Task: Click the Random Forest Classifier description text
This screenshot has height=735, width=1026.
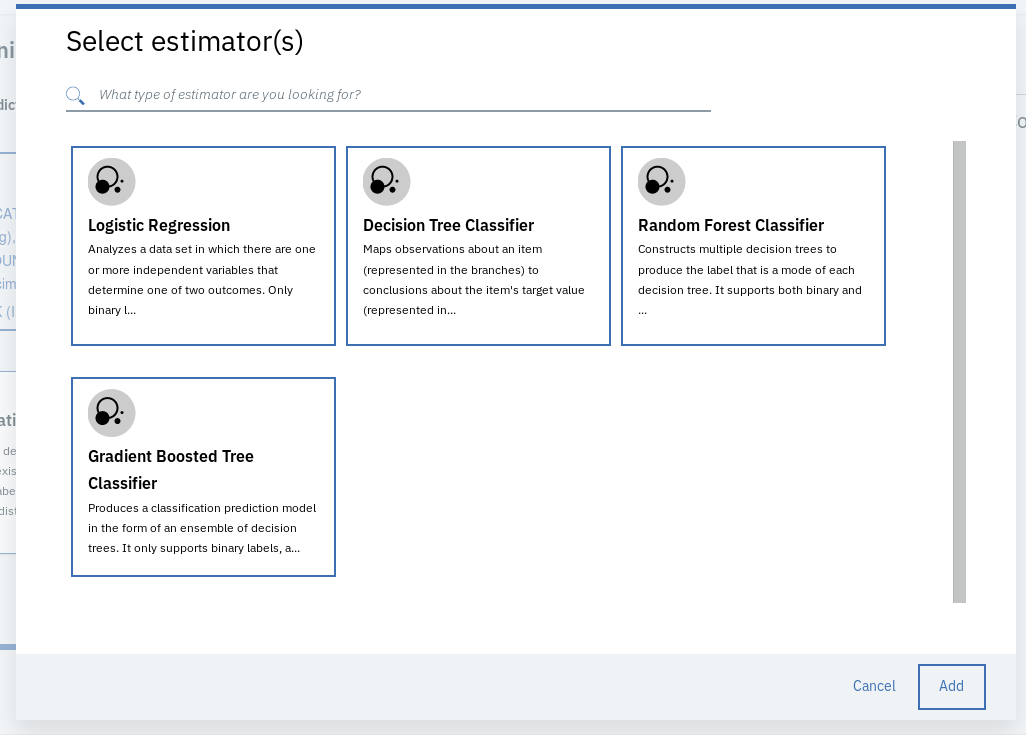Action: 750,279
